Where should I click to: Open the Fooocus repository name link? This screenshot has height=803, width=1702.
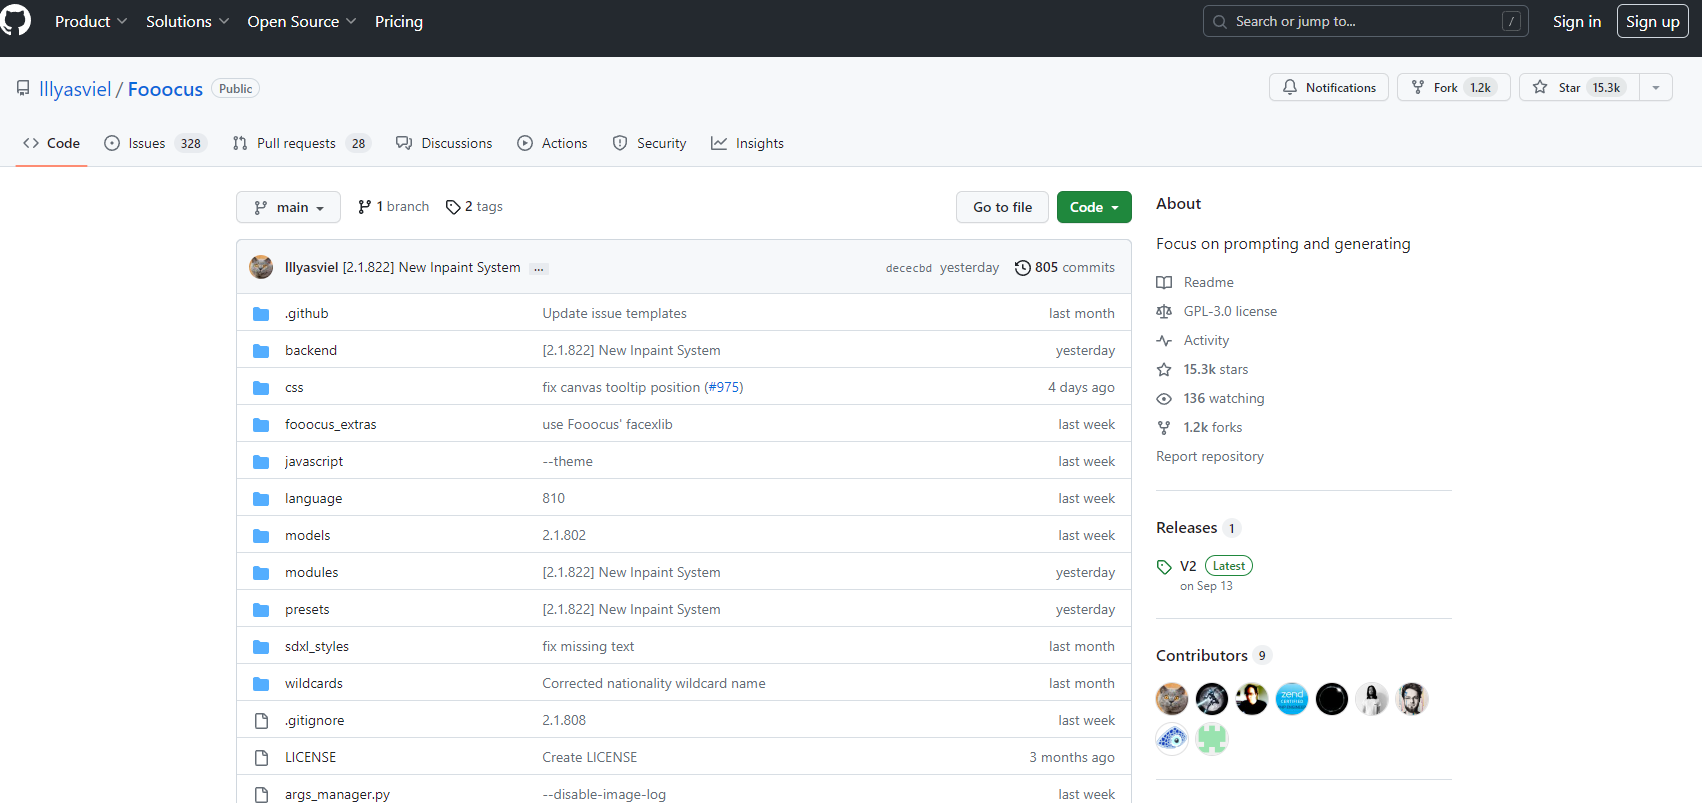(x=165, y=89)
